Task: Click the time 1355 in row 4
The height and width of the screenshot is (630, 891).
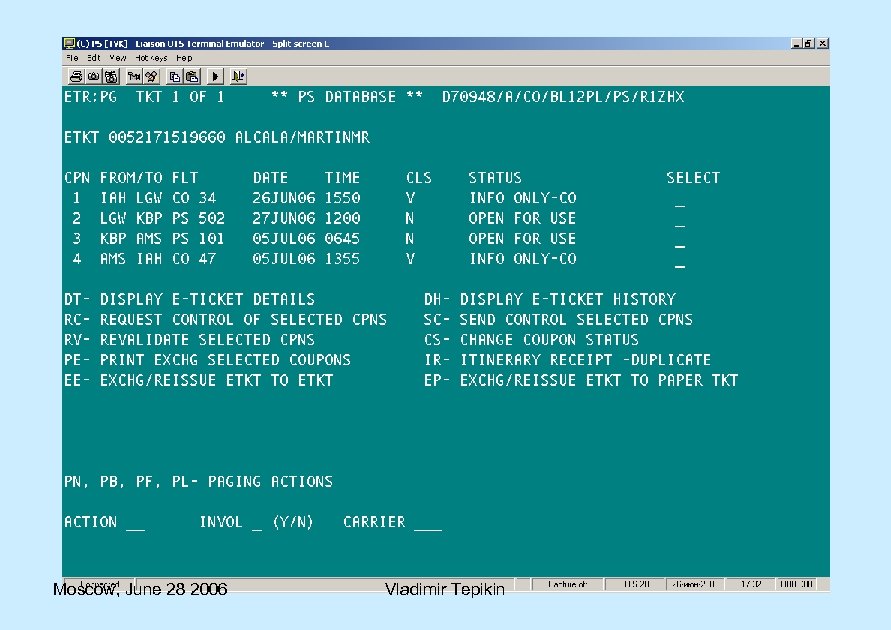Action: coord(342,259)
